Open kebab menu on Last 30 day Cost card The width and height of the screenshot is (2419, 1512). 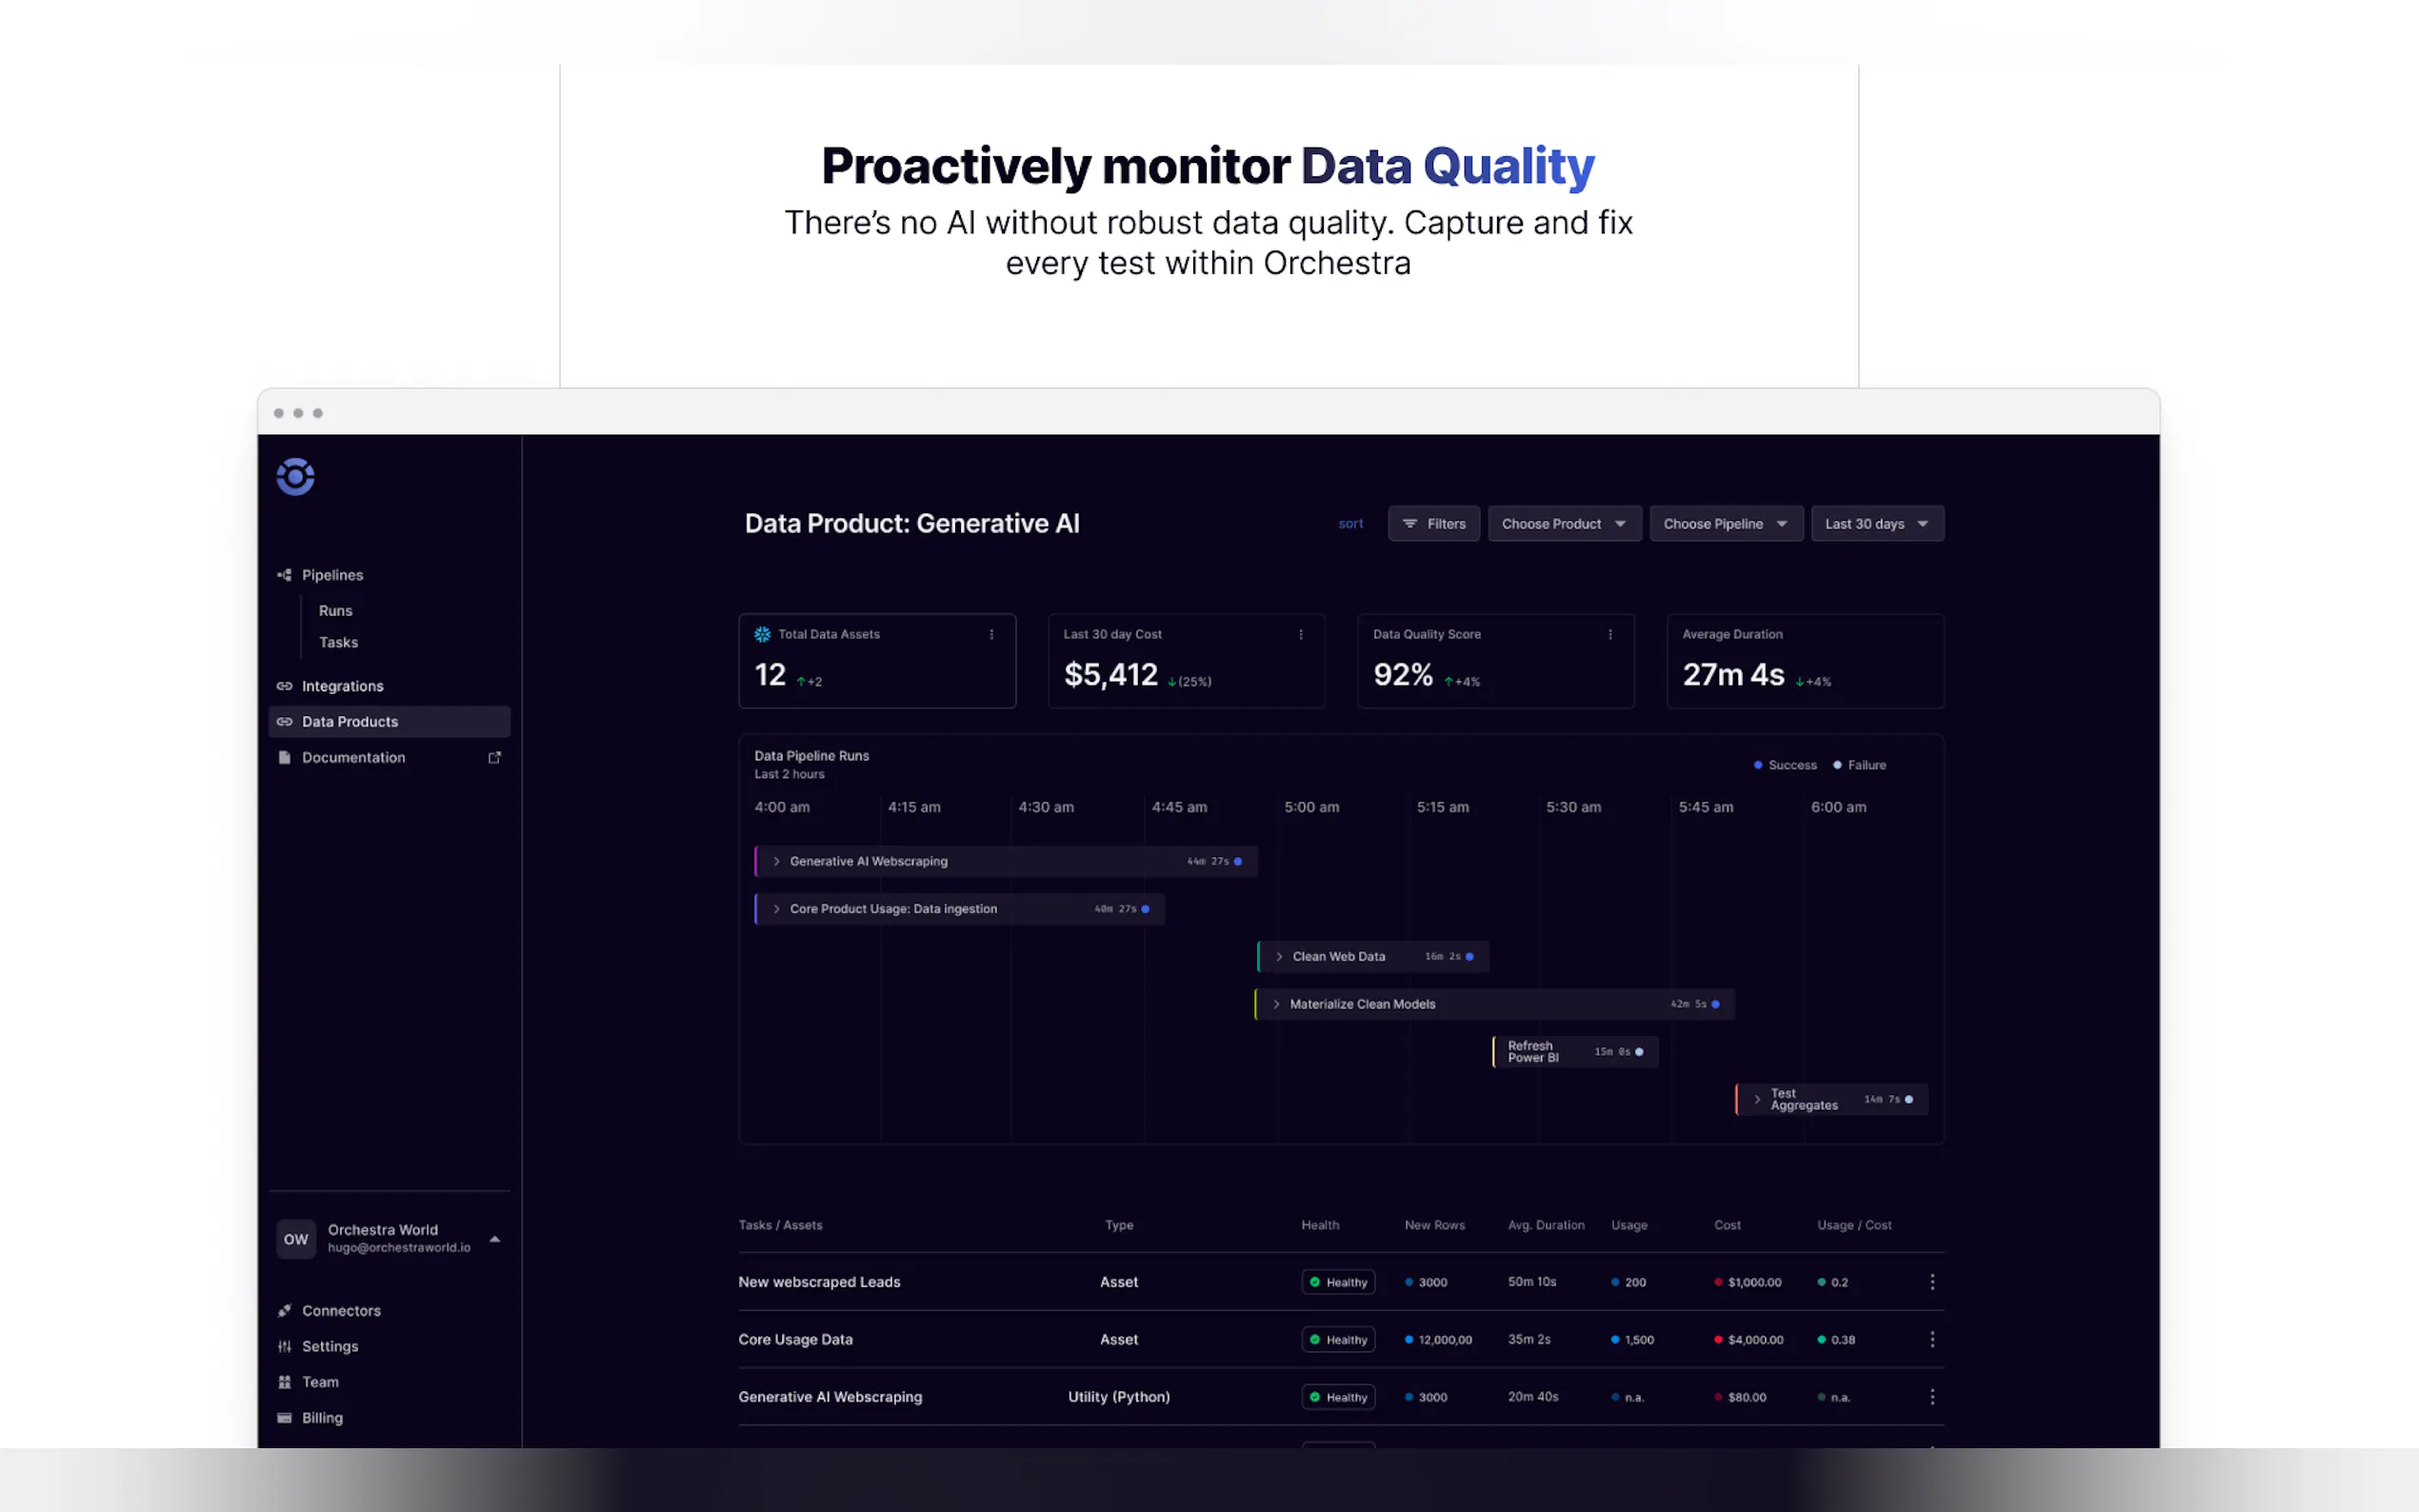(x=1300, y=635)
